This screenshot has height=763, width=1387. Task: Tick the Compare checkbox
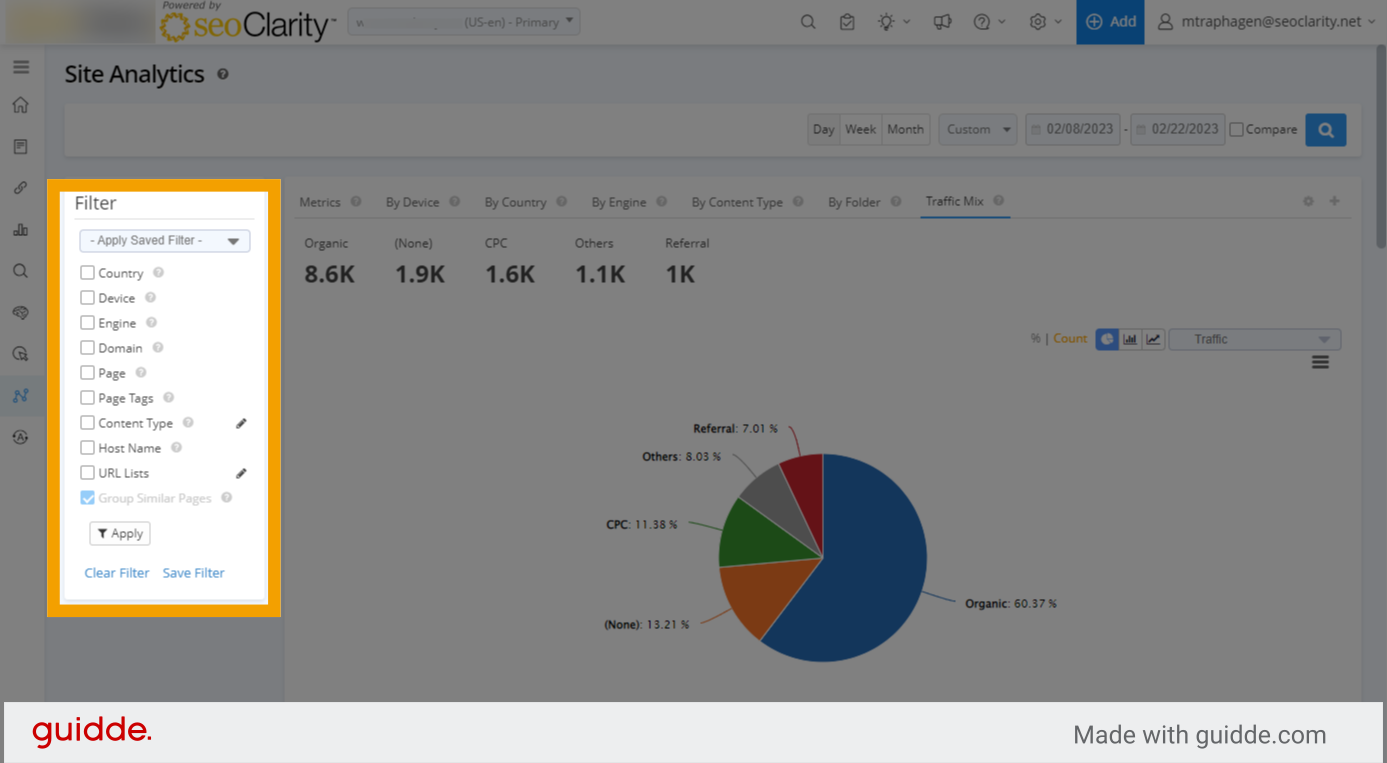[x=1237, y=129]
